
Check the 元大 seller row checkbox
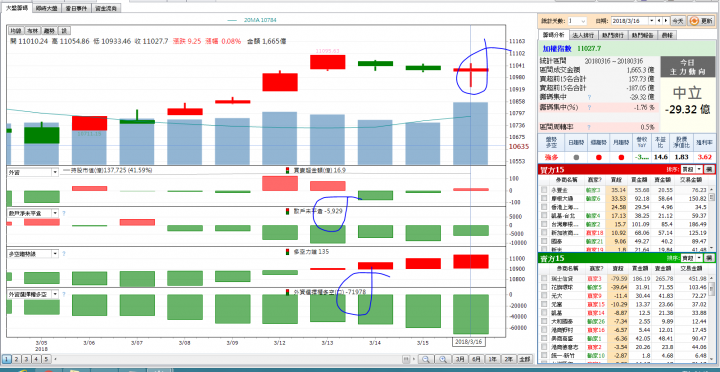point(544,296)
